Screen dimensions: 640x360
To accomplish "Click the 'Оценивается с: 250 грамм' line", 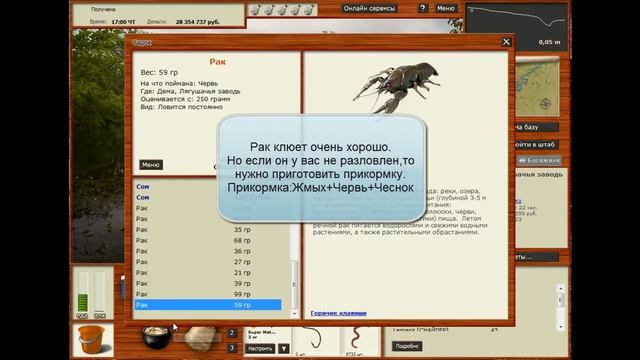I will [x=185, y=99].
